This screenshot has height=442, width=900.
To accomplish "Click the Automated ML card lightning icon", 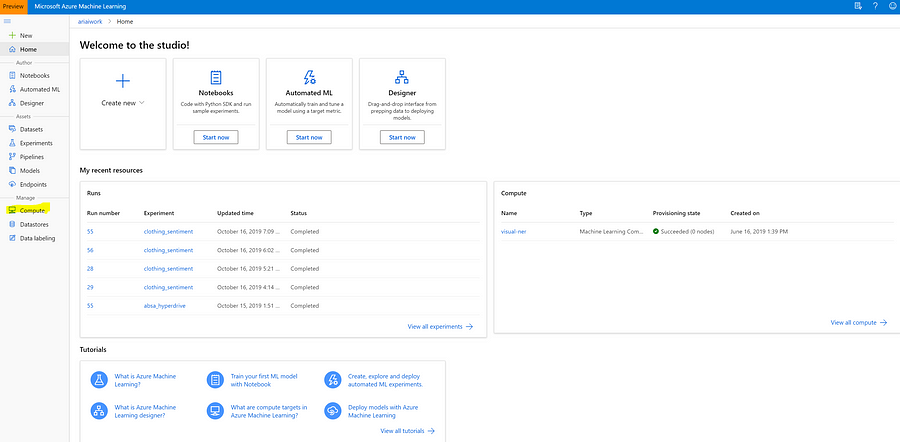I will coord(309,77).
